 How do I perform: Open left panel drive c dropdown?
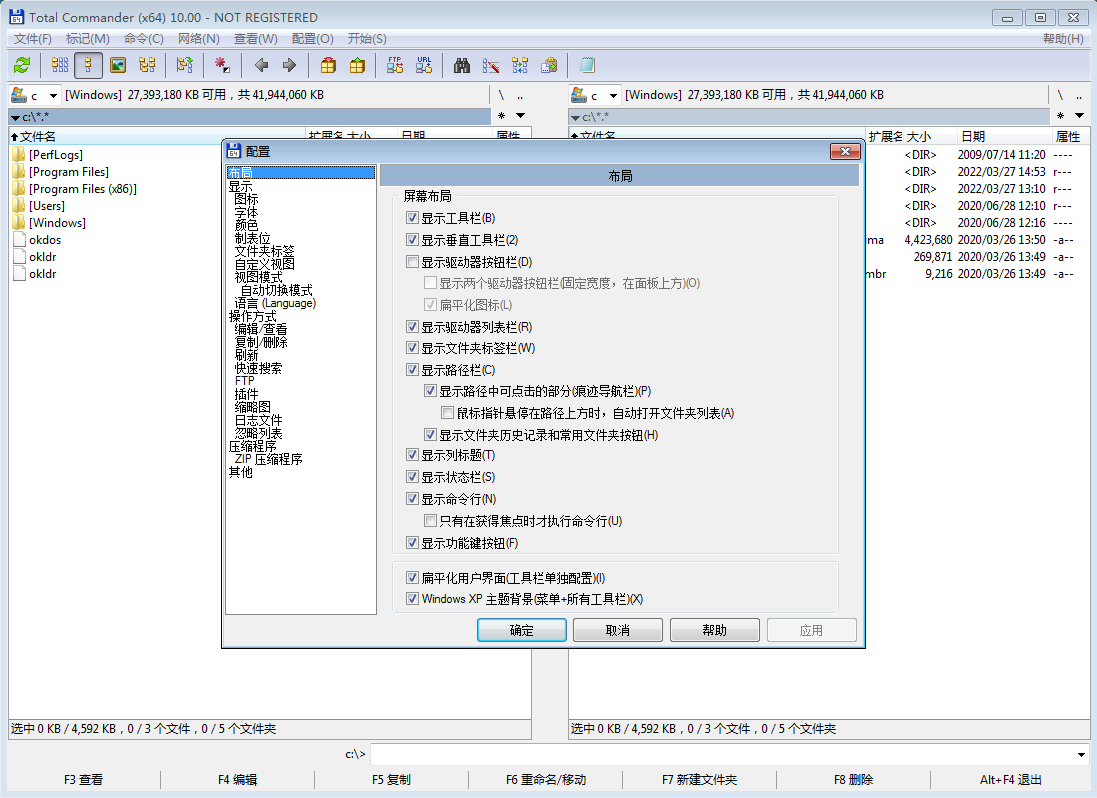point(54,95)
